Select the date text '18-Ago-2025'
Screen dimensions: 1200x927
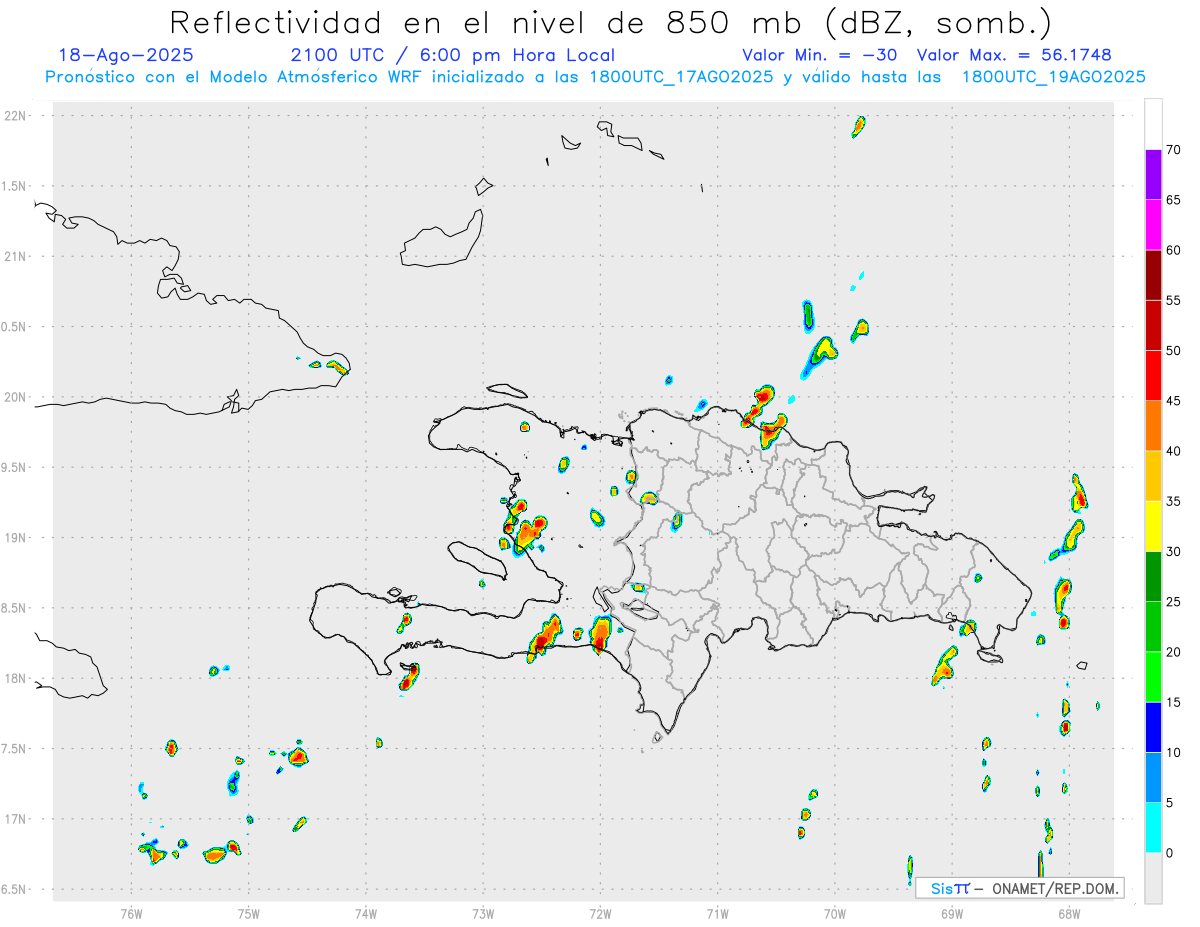click(126, 55)
